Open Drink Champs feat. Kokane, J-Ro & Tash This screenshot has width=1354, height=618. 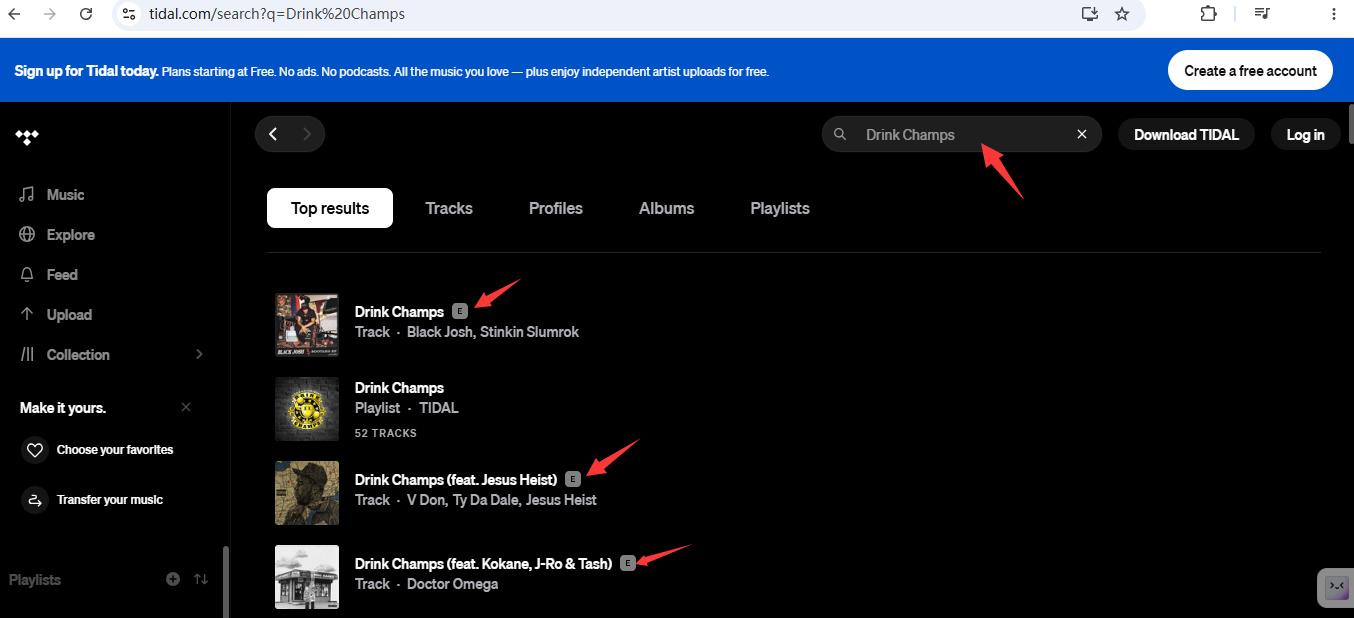[x=483, y=564]
